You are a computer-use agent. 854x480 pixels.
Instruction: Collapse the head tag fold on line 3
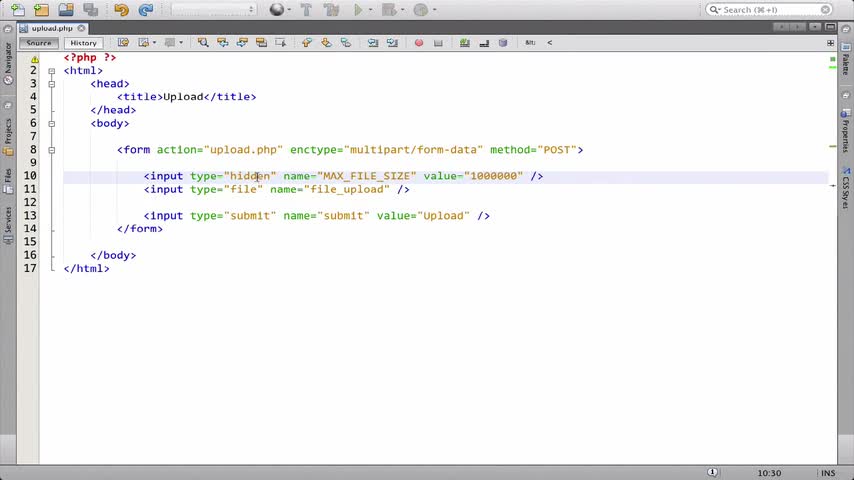52,84
